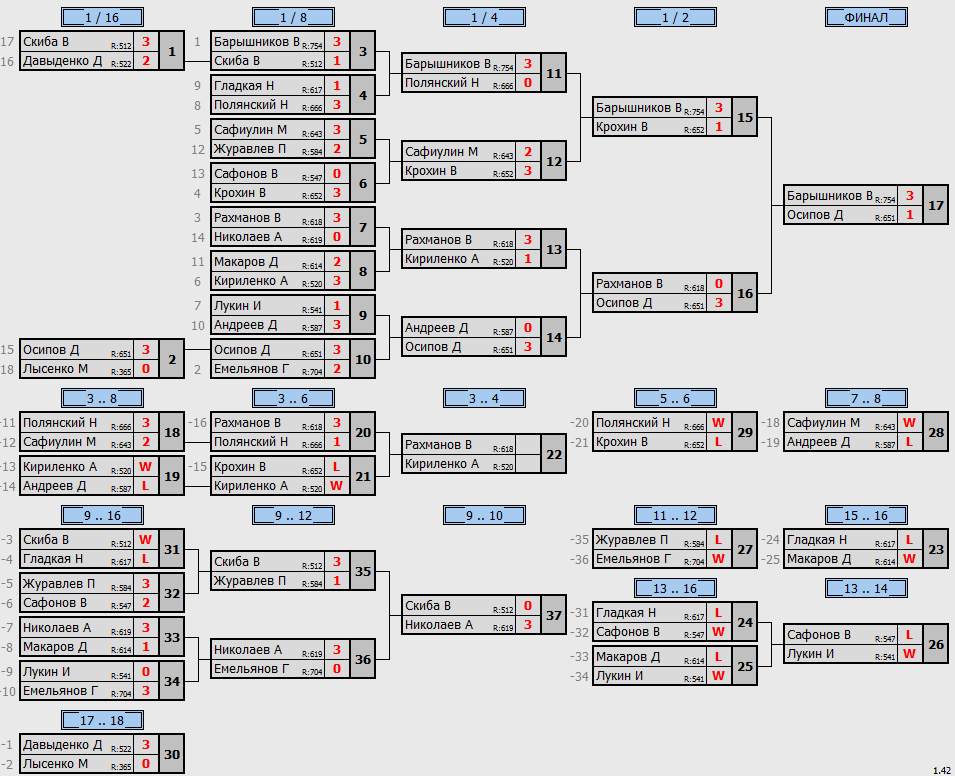Select match number 28 box
The height and width of the screenshot is (776, 955).
click(936, 432)
